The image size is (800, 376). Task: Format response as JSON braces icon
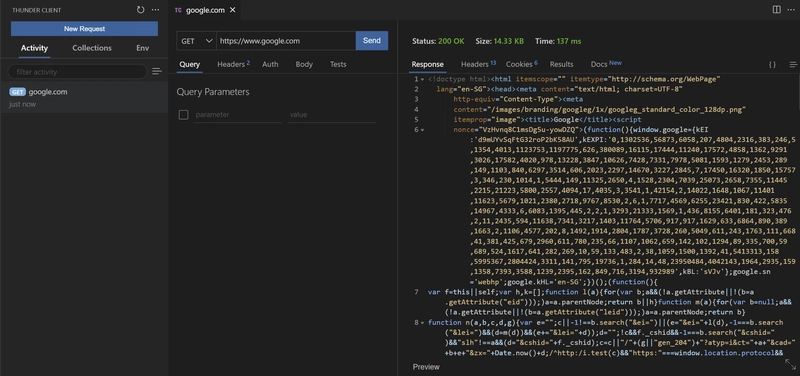pos(772,64)
